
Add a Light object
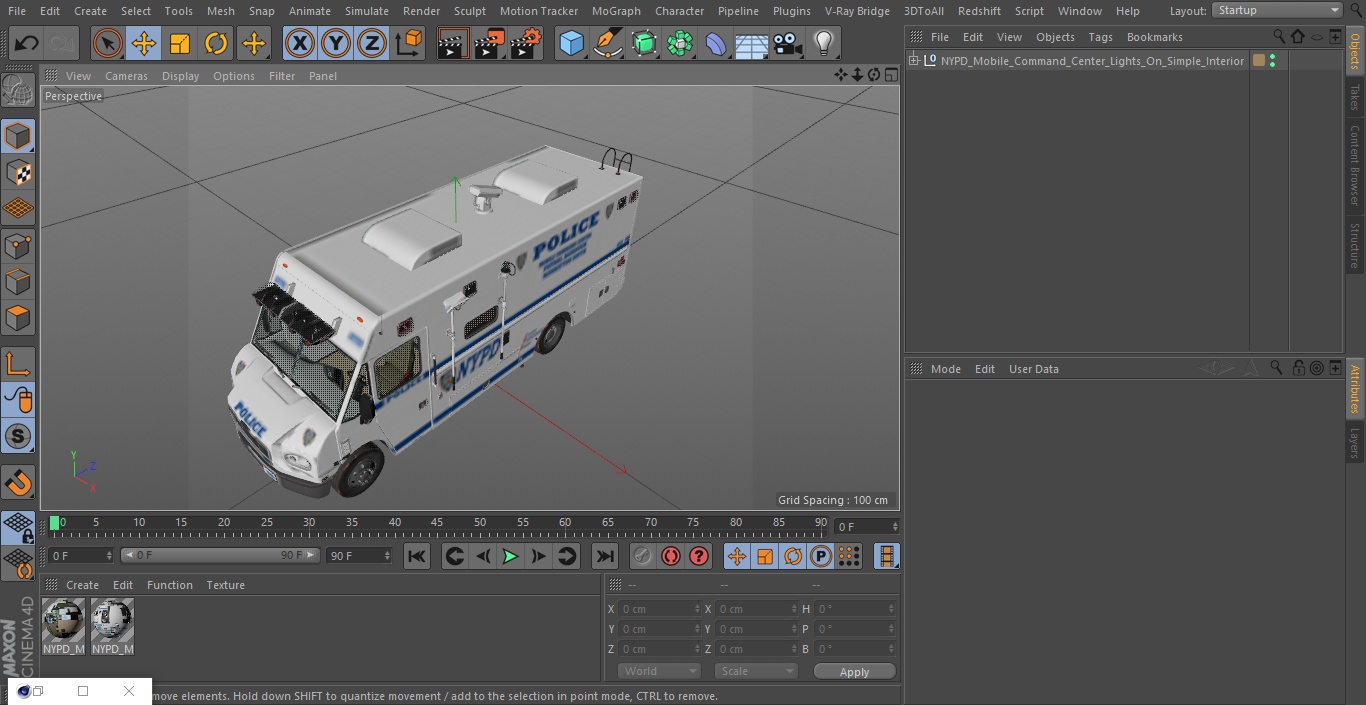click(823, 43)
